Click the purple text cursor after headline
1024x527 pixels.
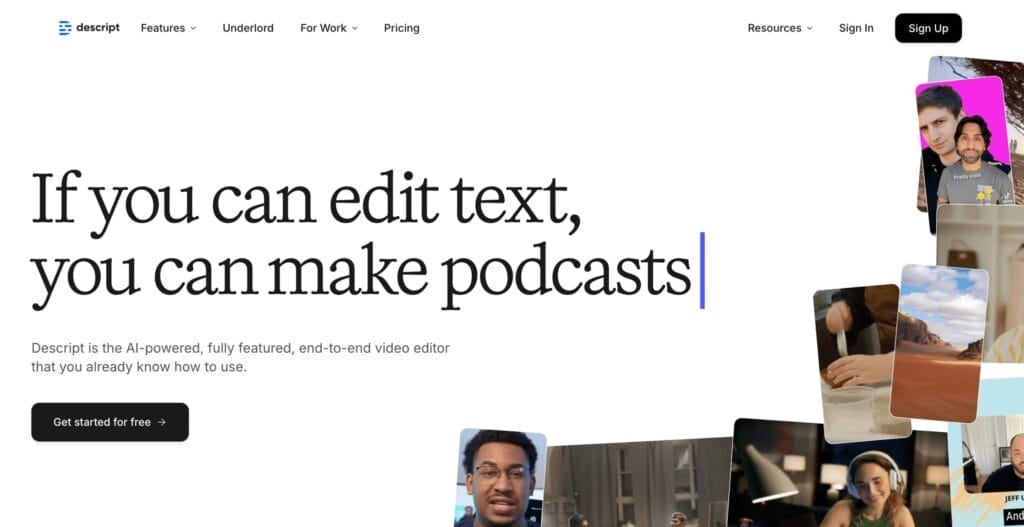pos(702,270)
